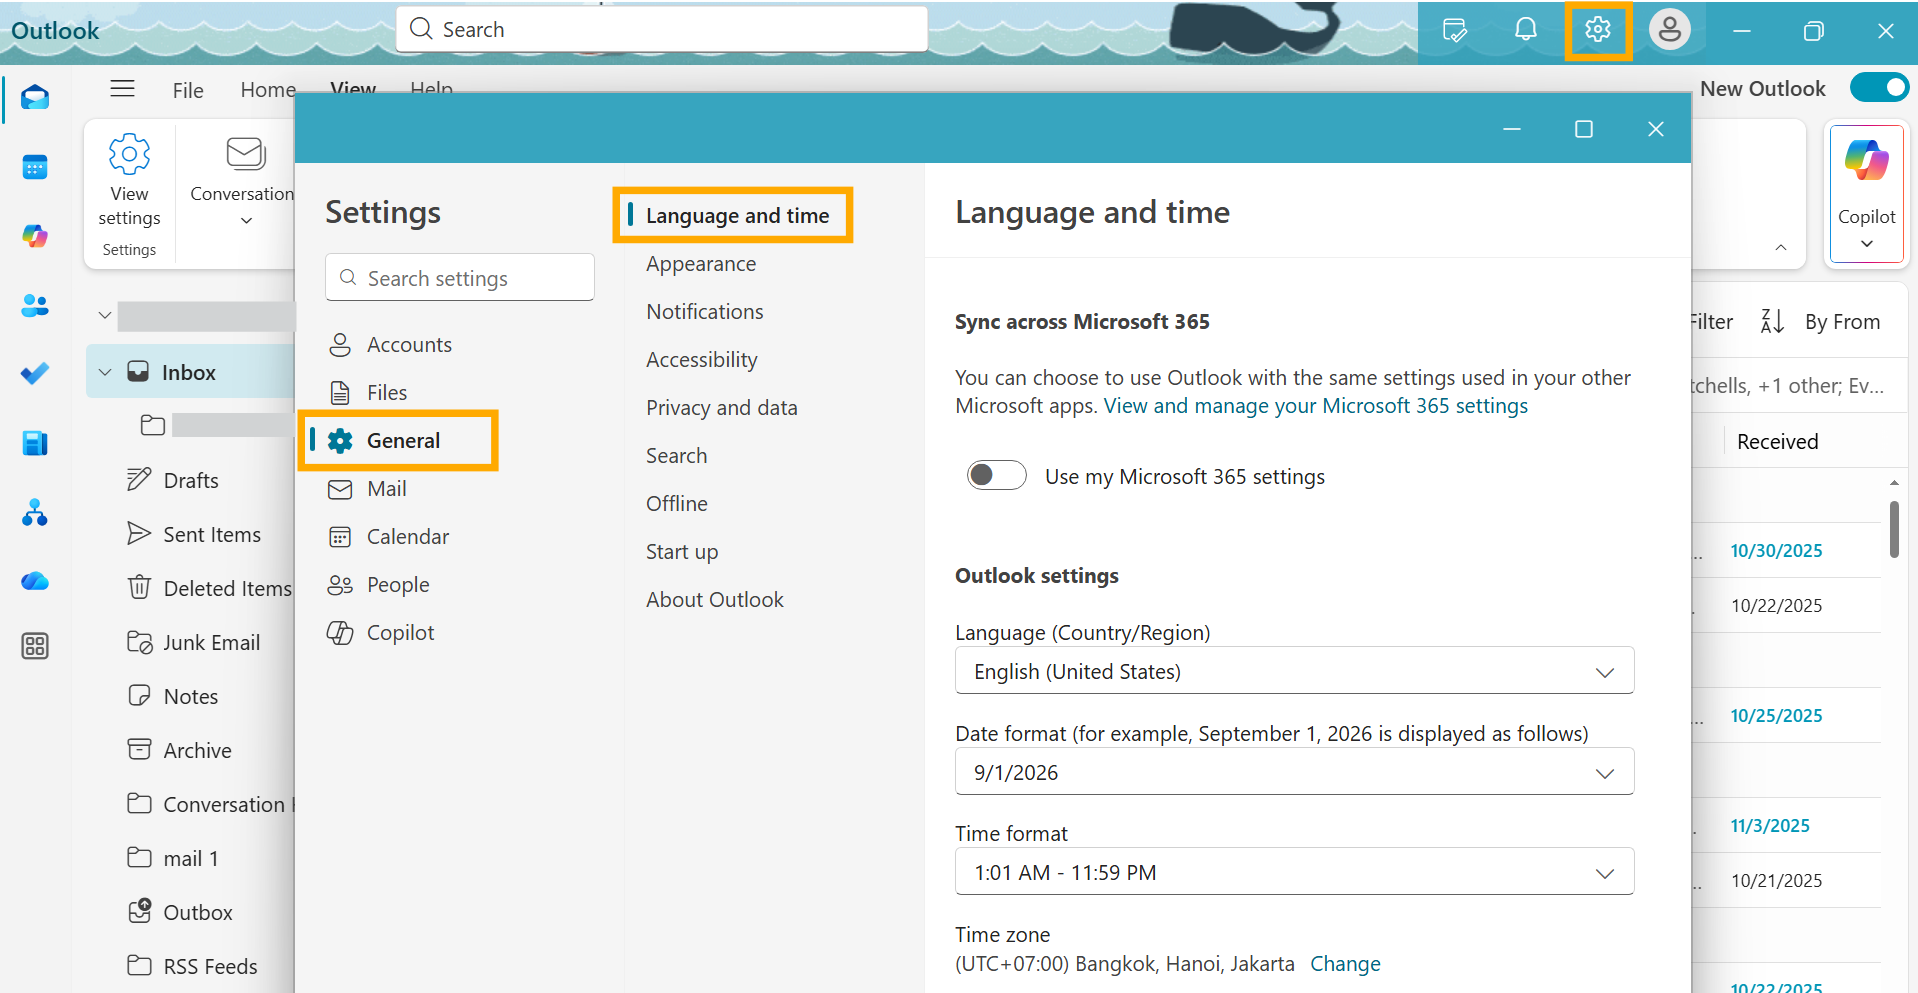Click the Received column header
1918x993 pixels.
pos(1777,441)
